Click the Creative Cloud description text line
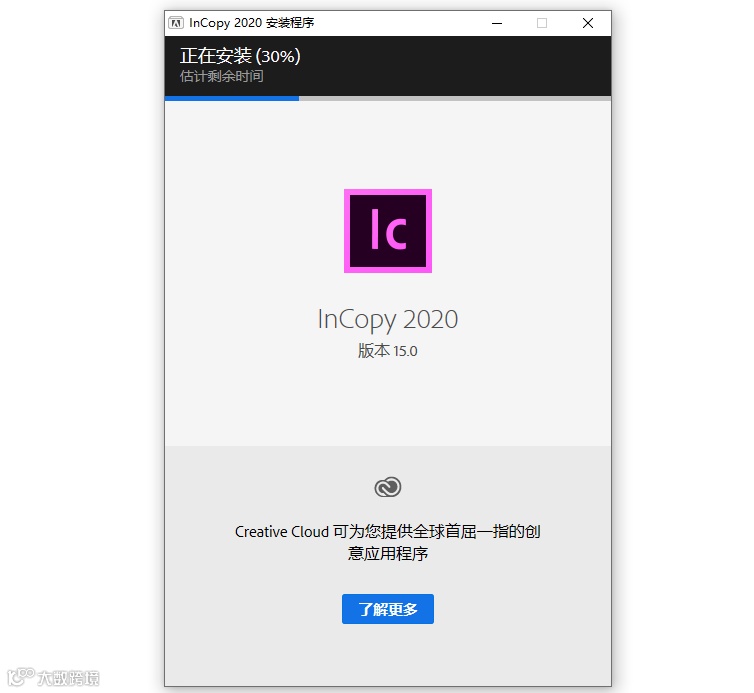The image size is (754, 693). point(388,531)
